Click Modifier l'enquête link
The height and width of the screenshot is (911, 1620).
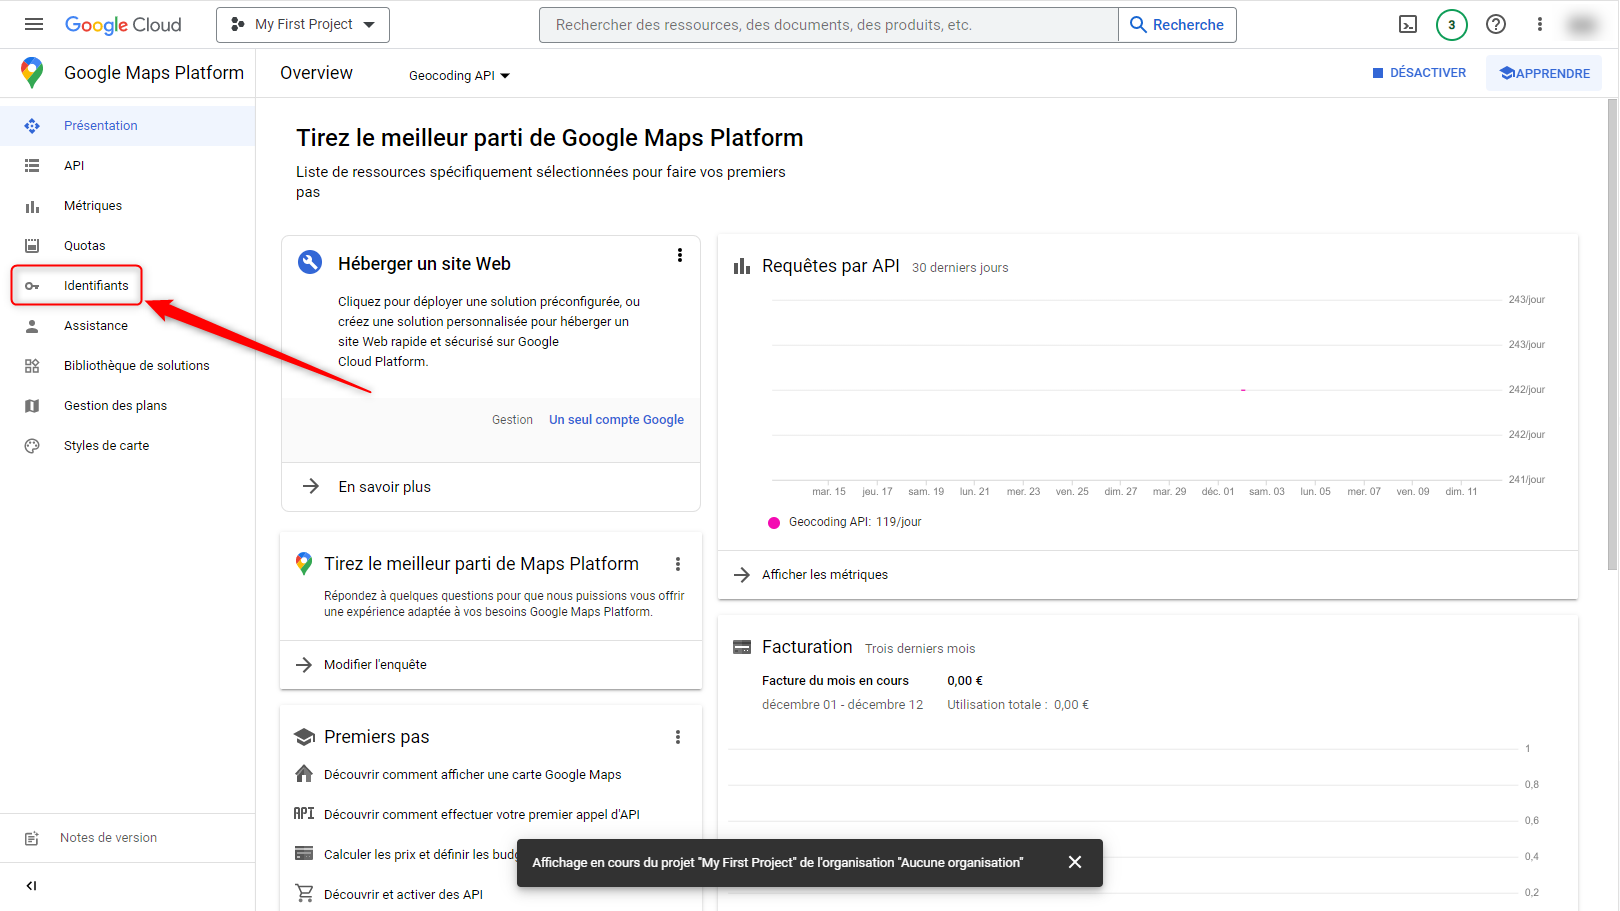pyautogui.click(x=375, y=665)
